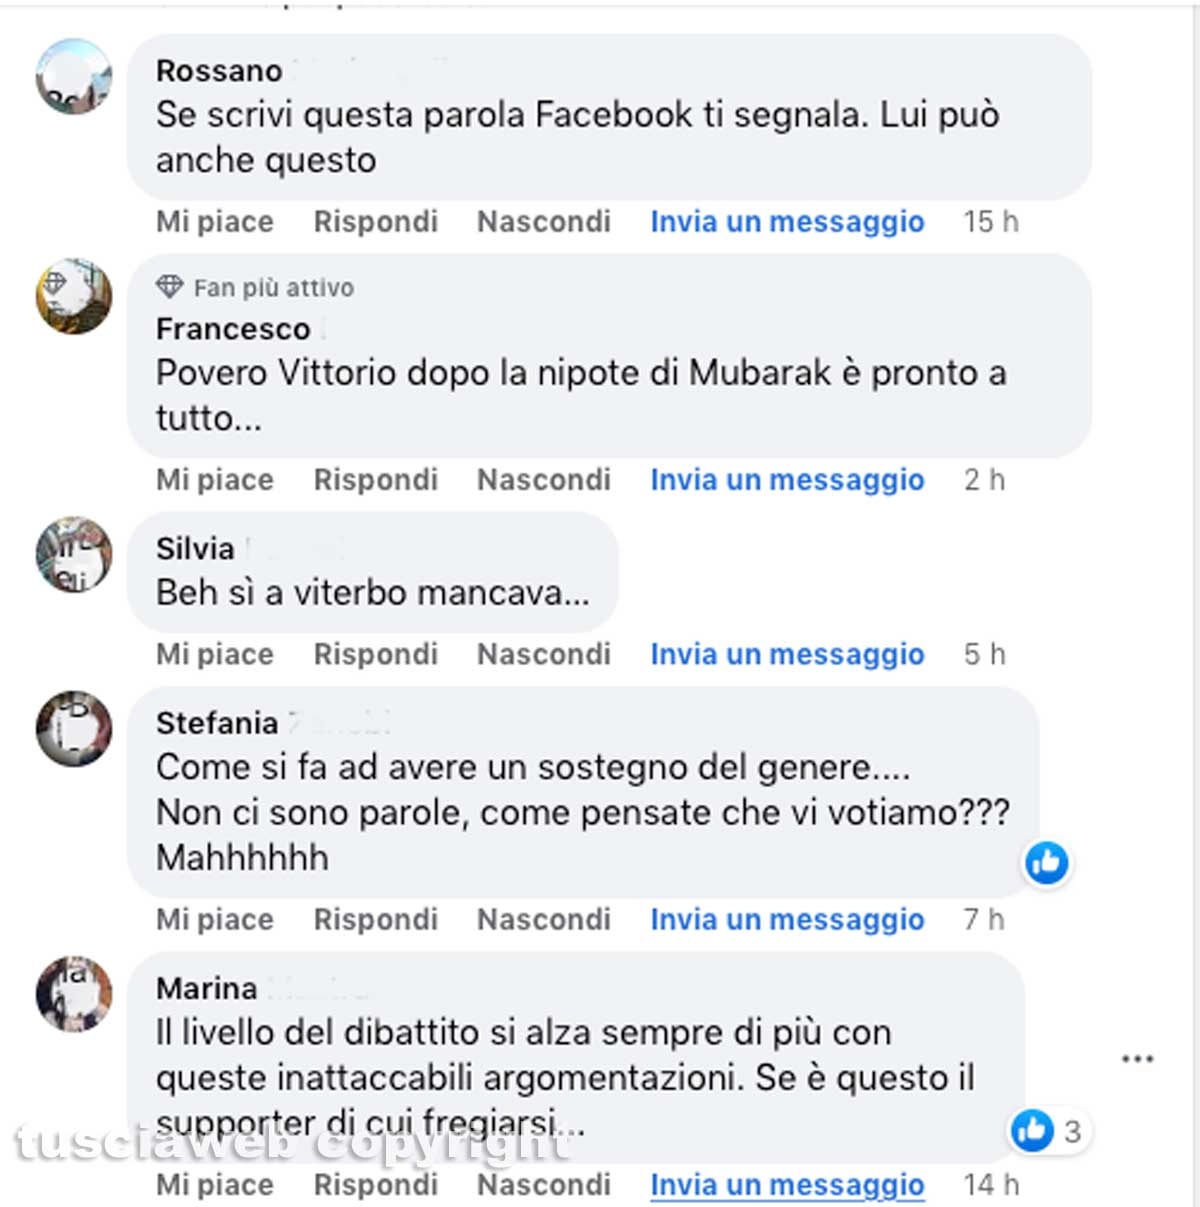Click the 15 h timestamp on Rossano's comment
The image size is (1200, 1207).
(x=991, y=222)
